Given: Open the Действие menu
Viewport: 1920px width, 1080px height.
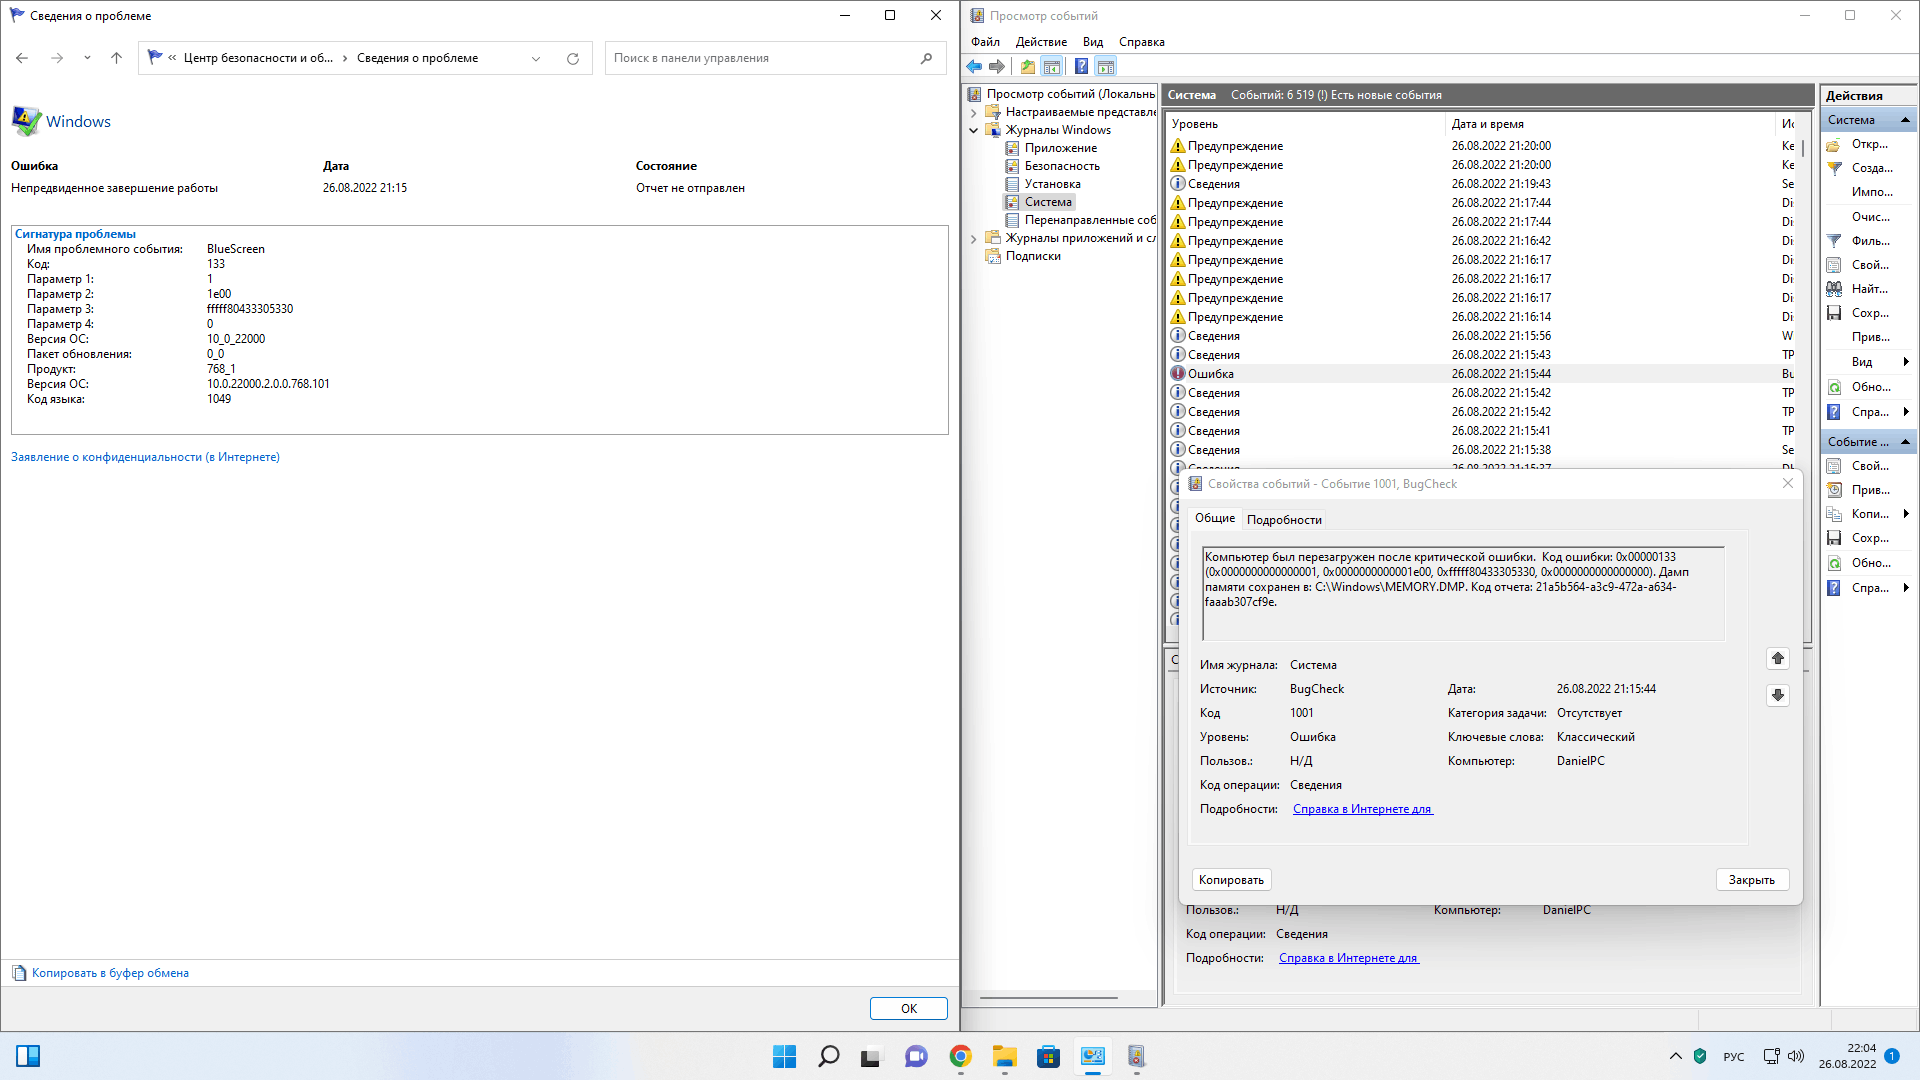Looking at the screenshot, I should (x=1041, y=42).
